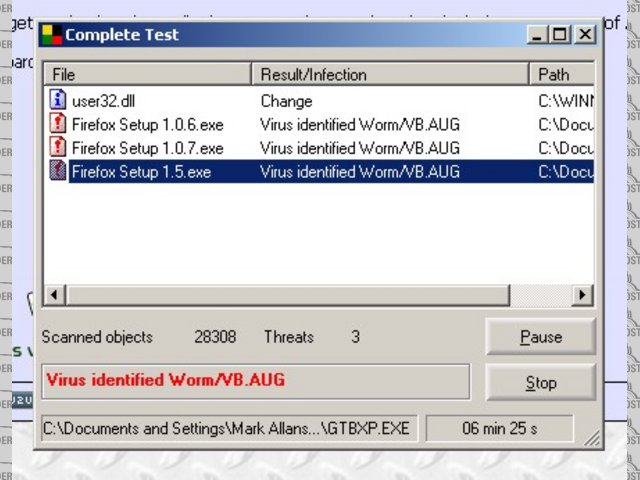Select the user32.dll row

(x=319, y=100)
